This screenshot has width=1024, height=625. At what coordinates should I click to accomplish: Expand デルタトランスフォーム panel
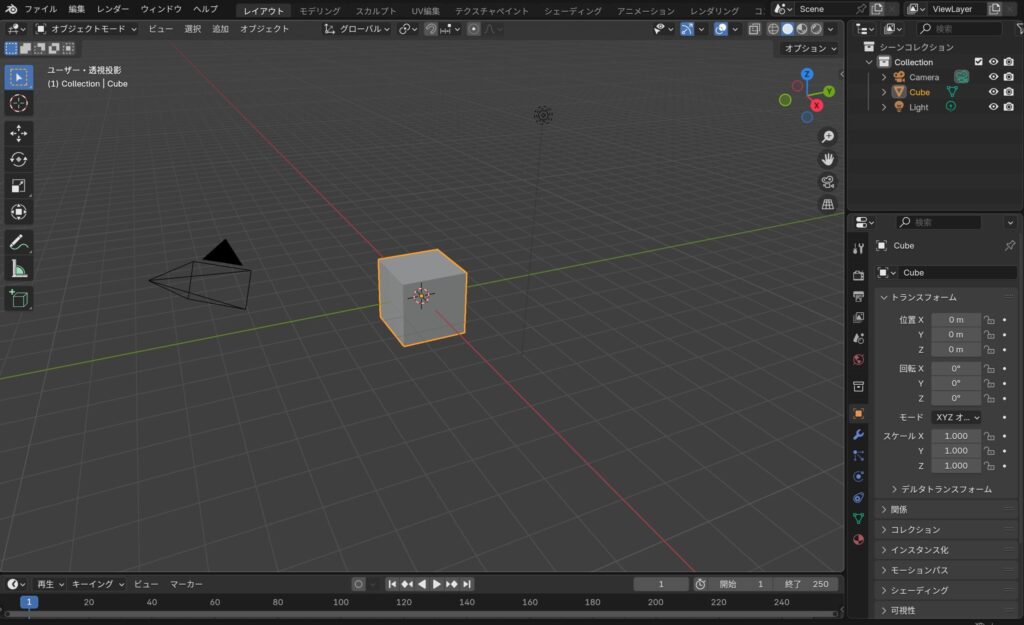click(x=947, y=489)
